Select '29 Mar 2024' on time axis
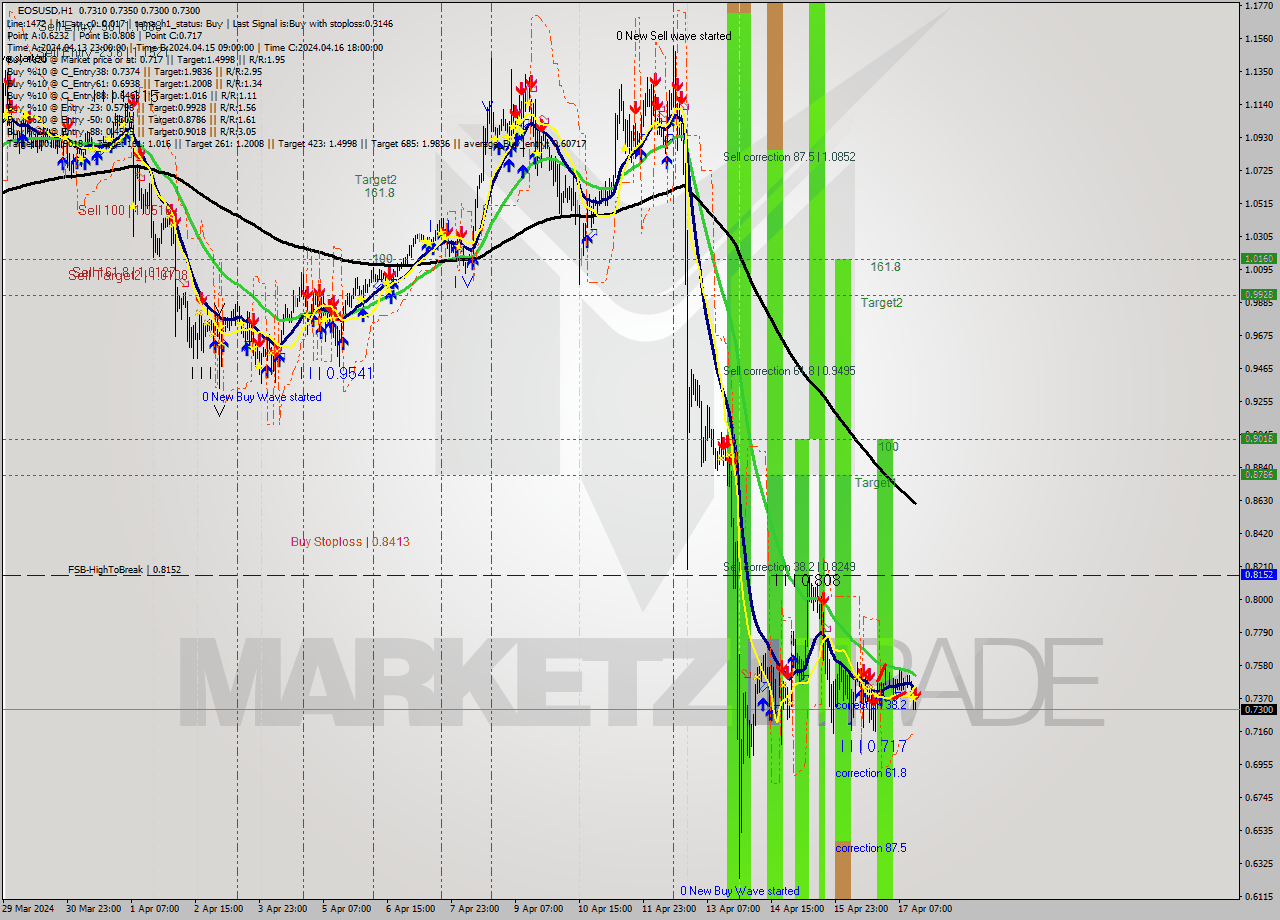This screenshot has width=1280, height=920. 29,909
